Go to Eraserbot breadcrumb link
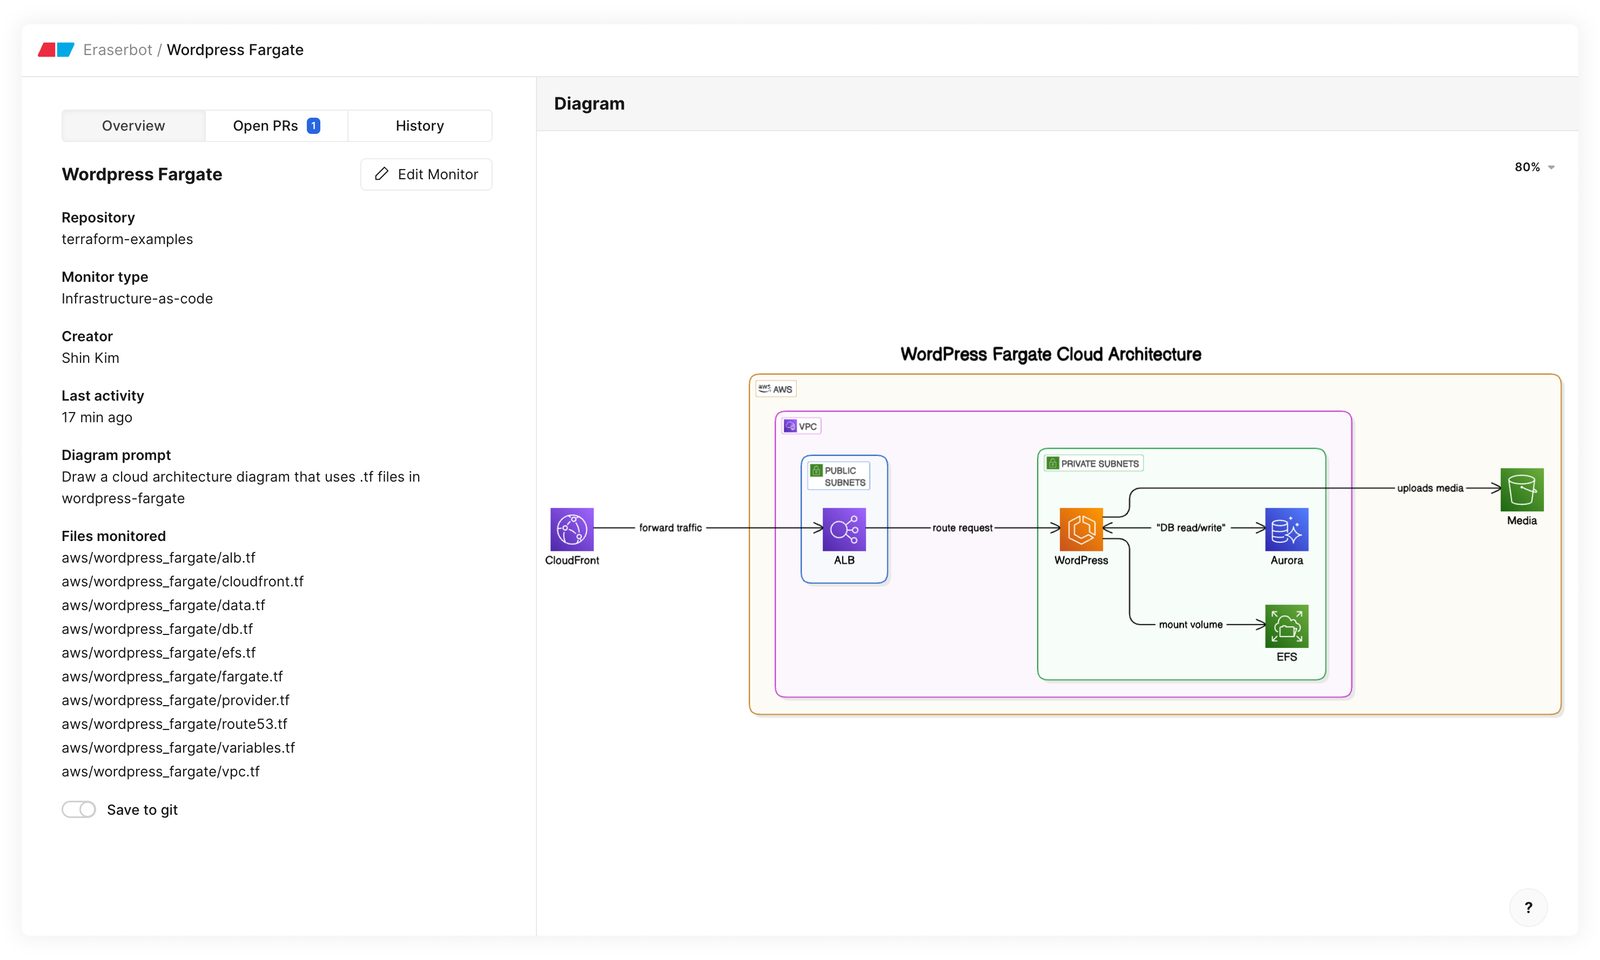The width and height of the screenshot is (1600, 960). [x=118, y=50]
